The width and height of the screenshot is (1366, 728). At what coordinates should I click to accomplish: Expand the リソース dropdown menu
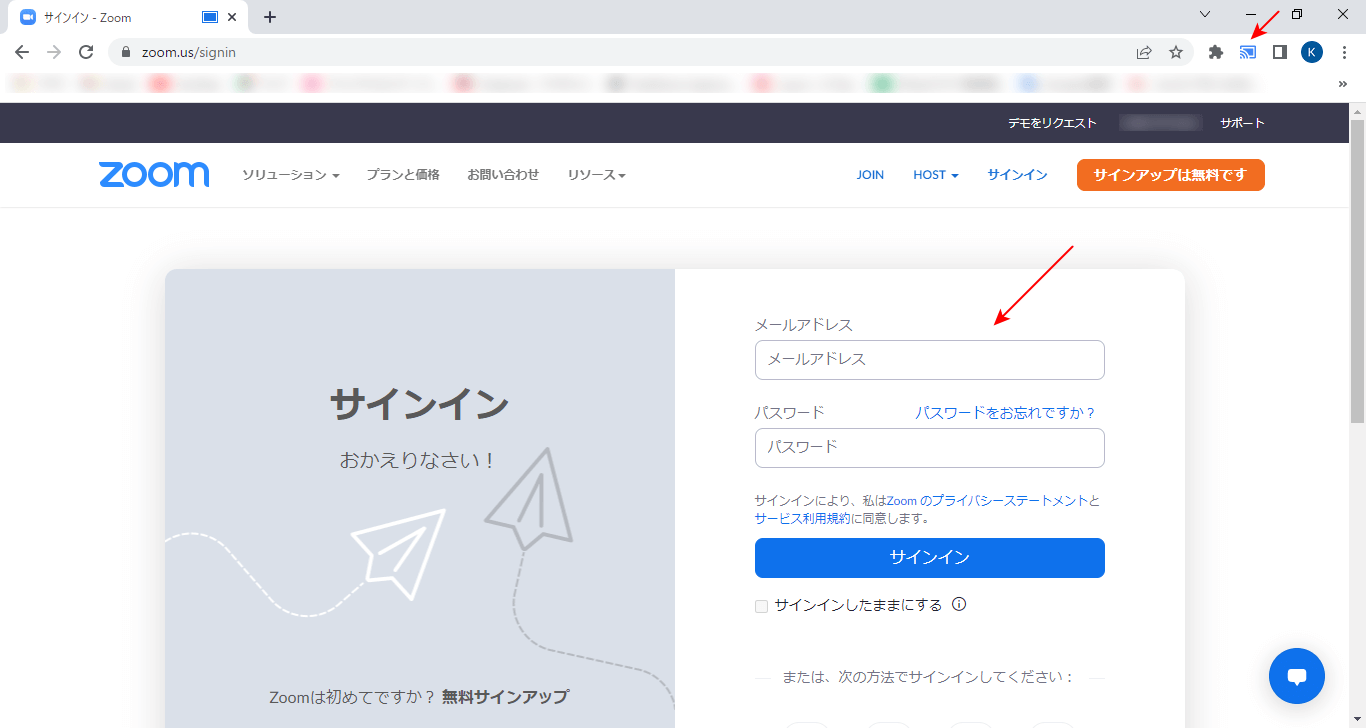(596, 174)
